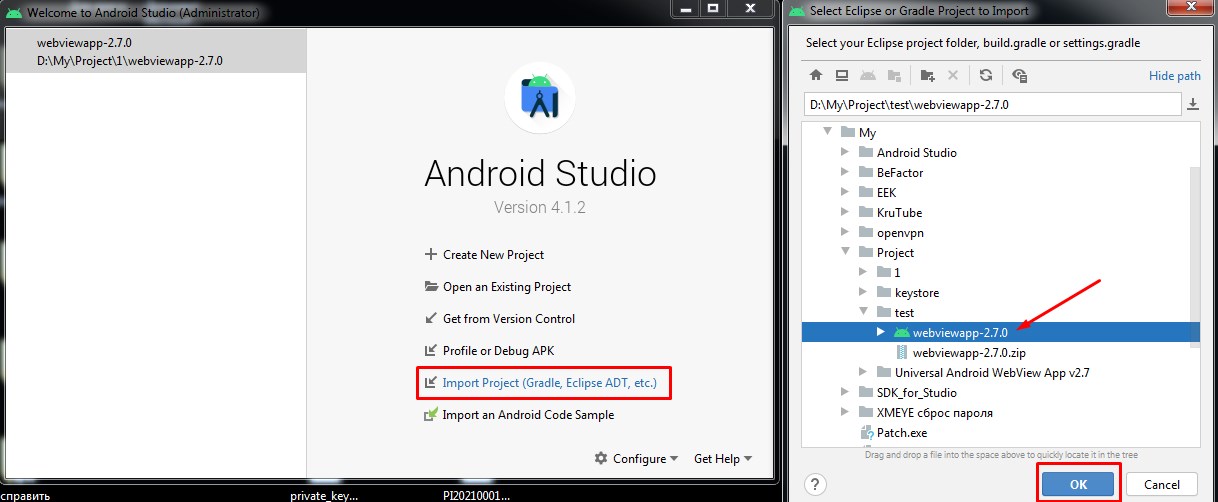Refresh the file tree
Image resolution: width=1218 pixels, height=502 pixels.
pos(986,75)
